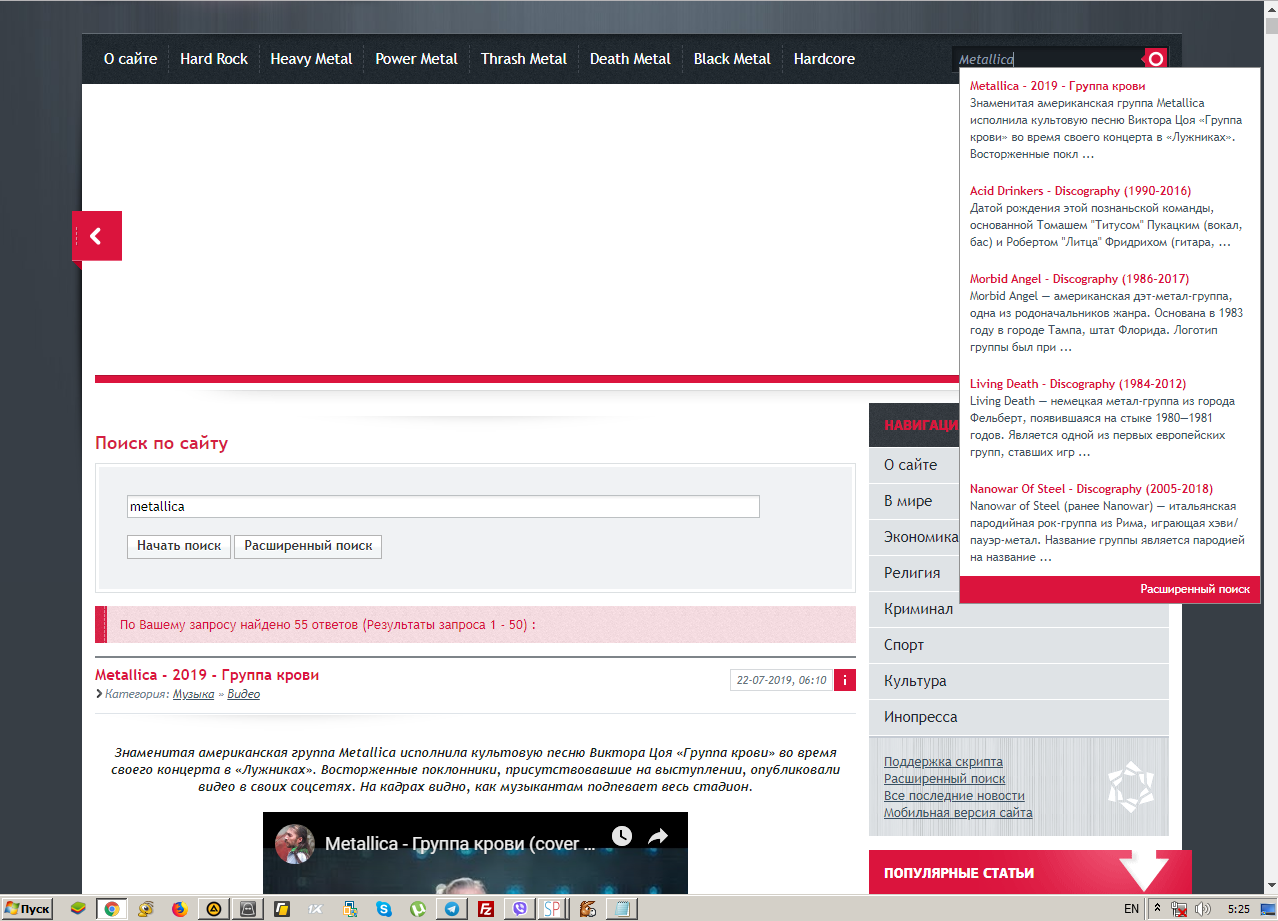Open the Heavy Metal menu item
This screenshot has width=1278, height=921.
tap(311, 59)
